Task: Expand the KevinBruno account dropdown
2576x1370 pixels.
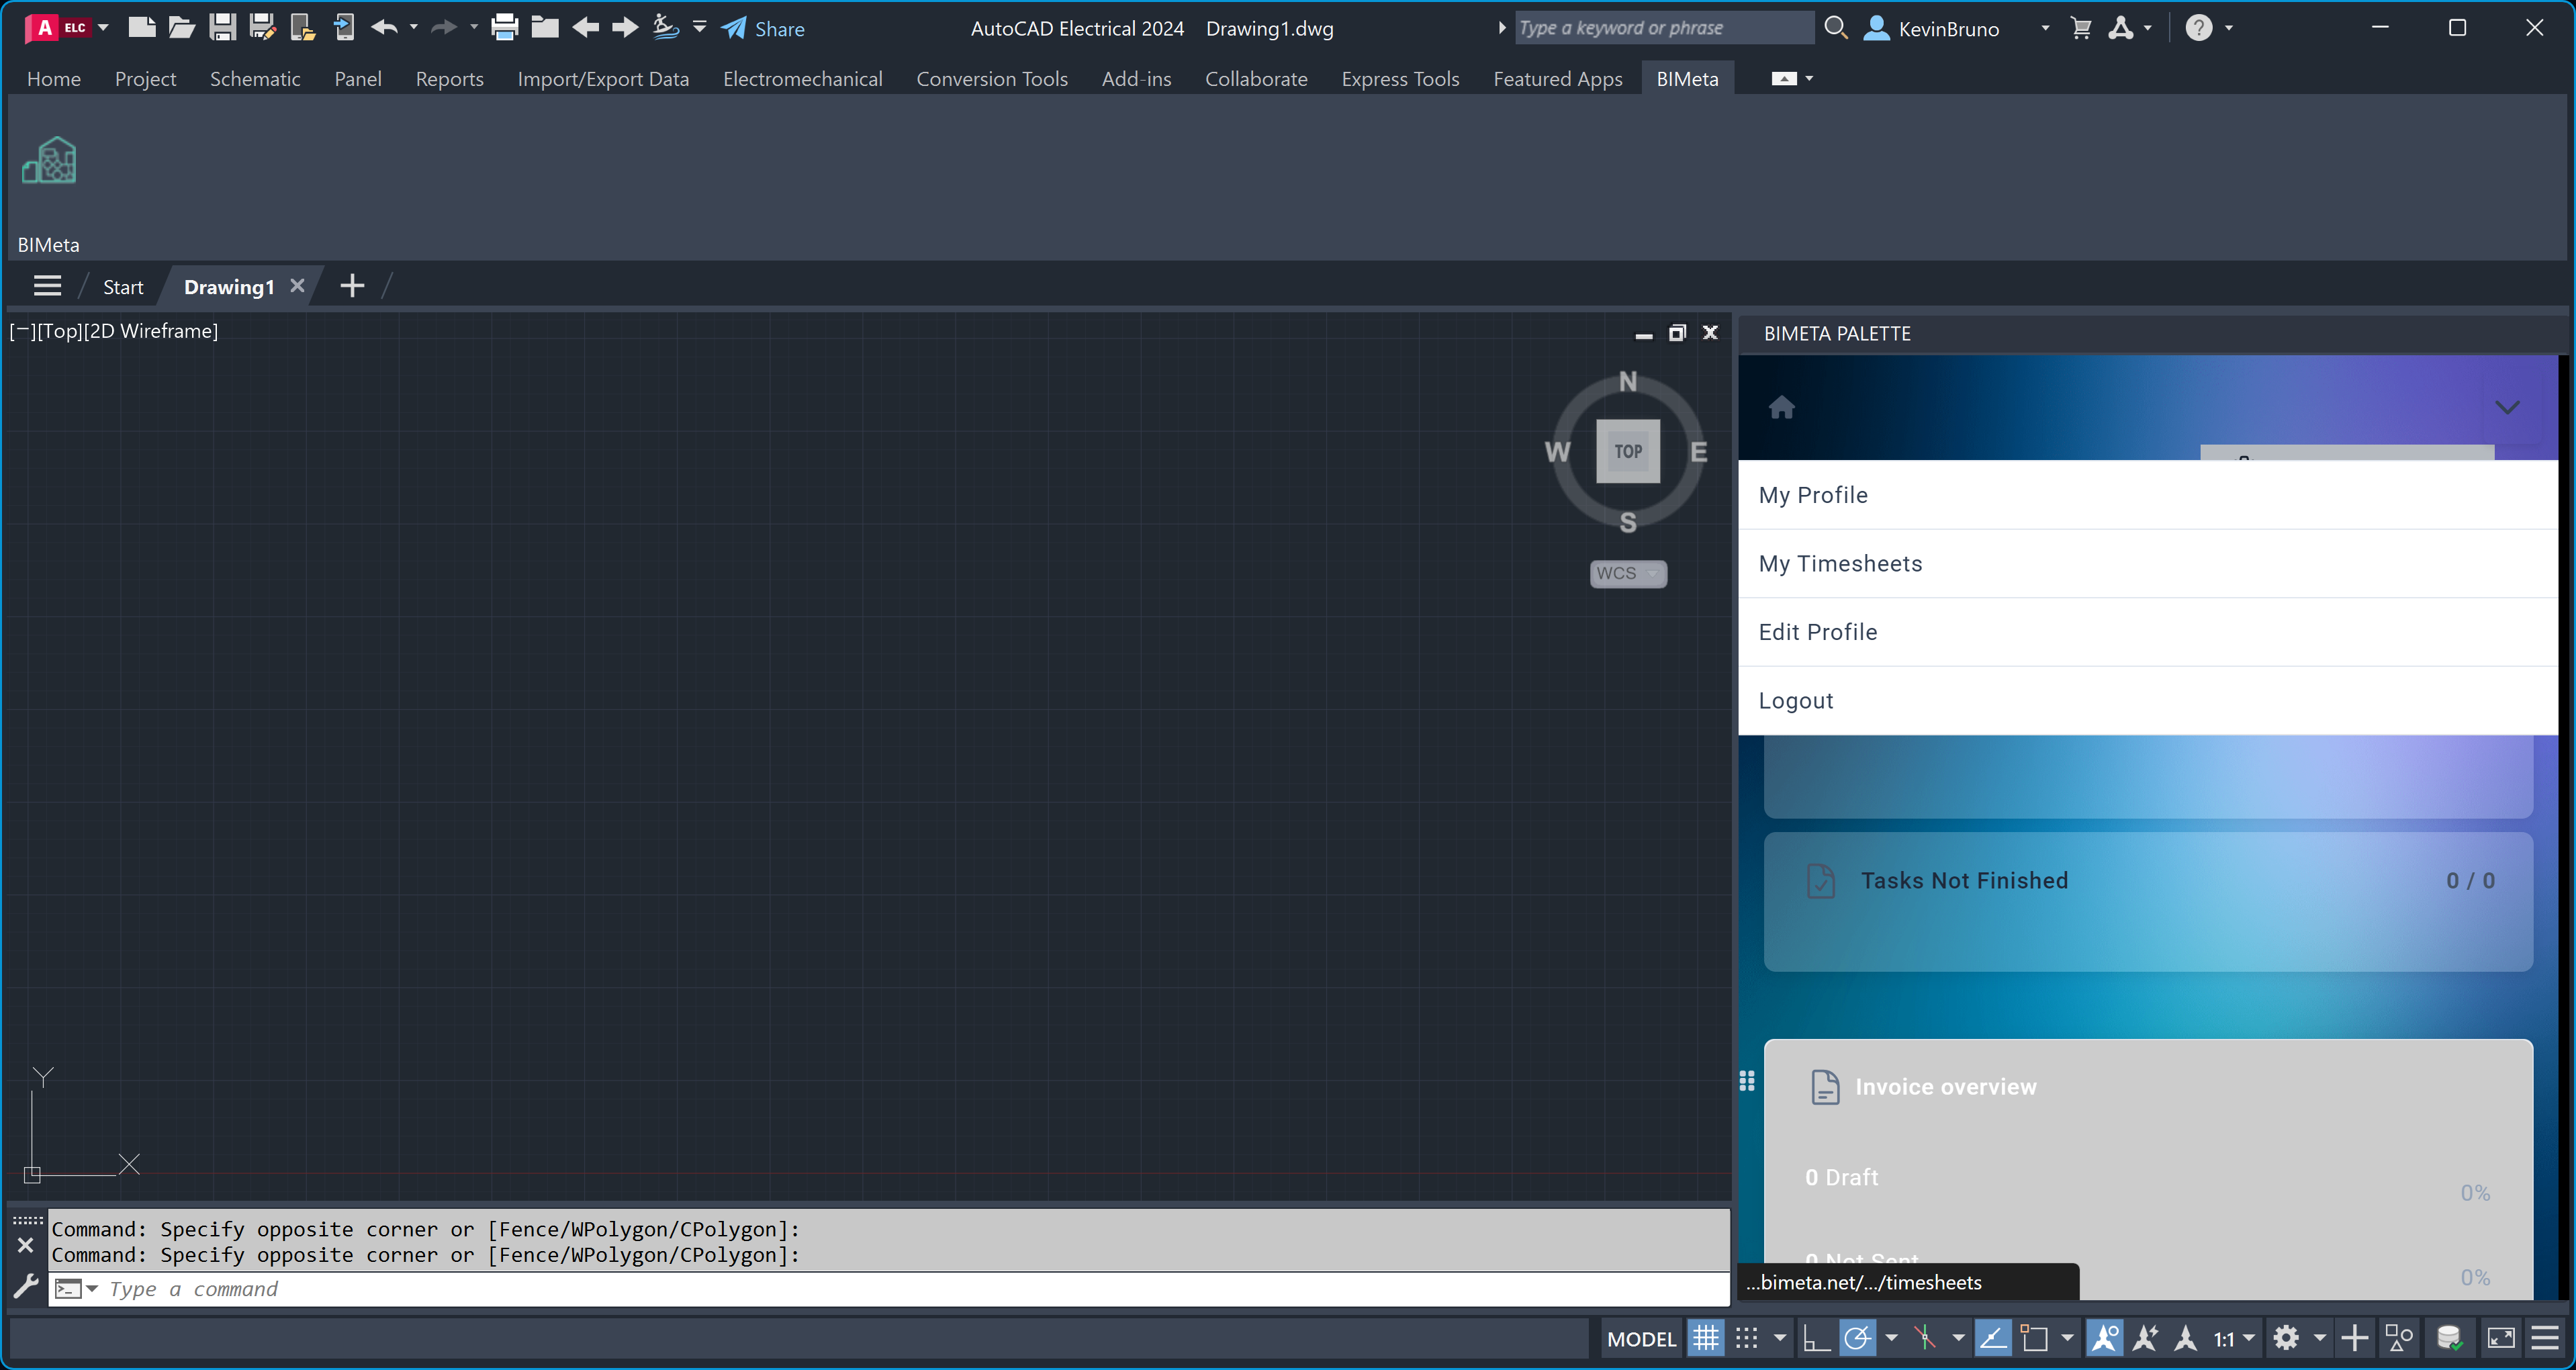Action: (2045, 28)
